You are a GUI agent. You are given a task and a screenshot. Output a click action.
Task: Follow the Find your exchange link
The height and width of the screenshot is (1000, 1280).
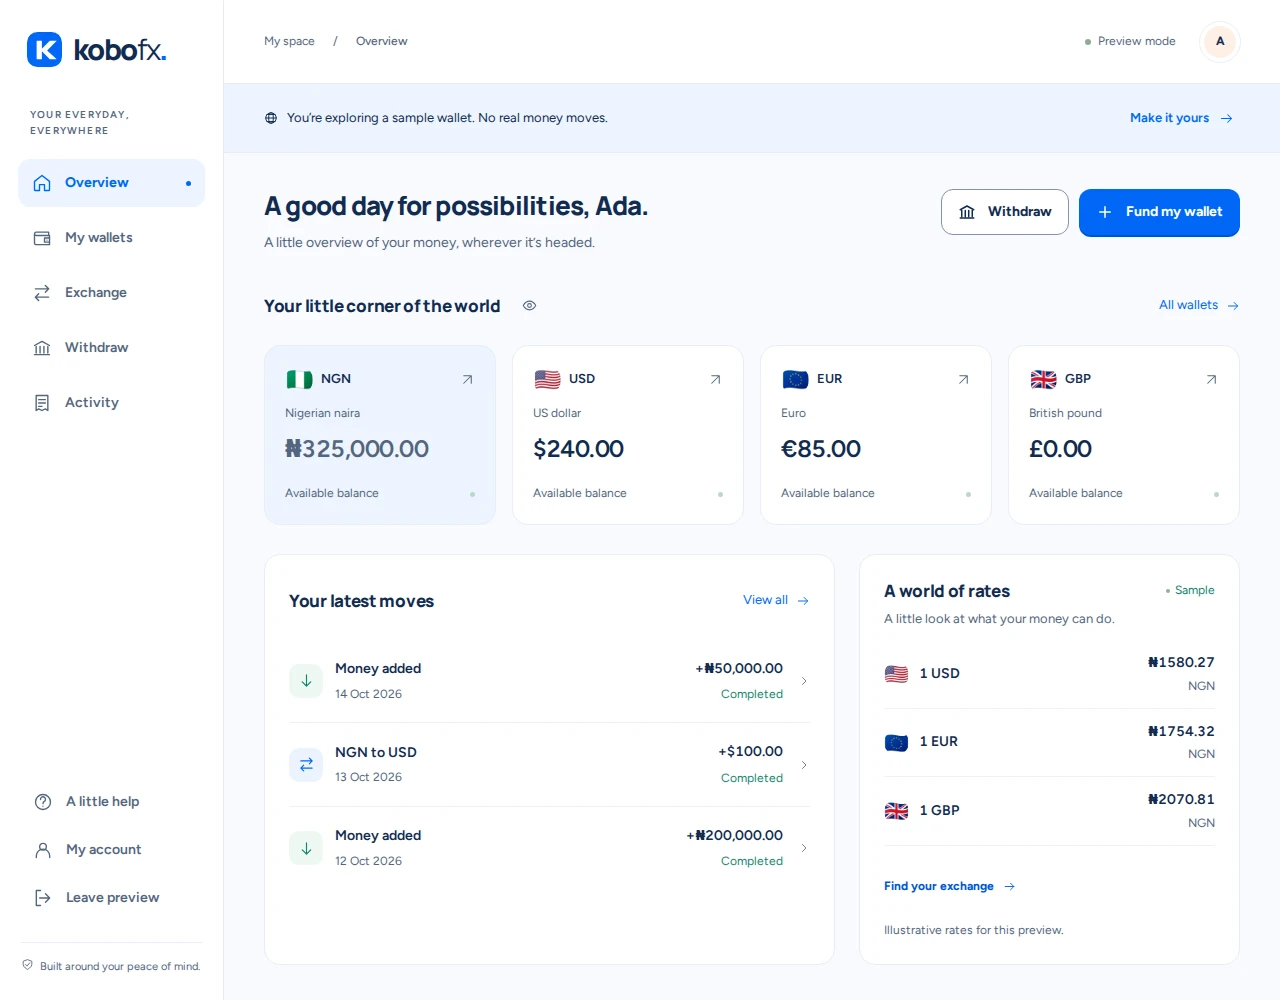tap(950, 886)
